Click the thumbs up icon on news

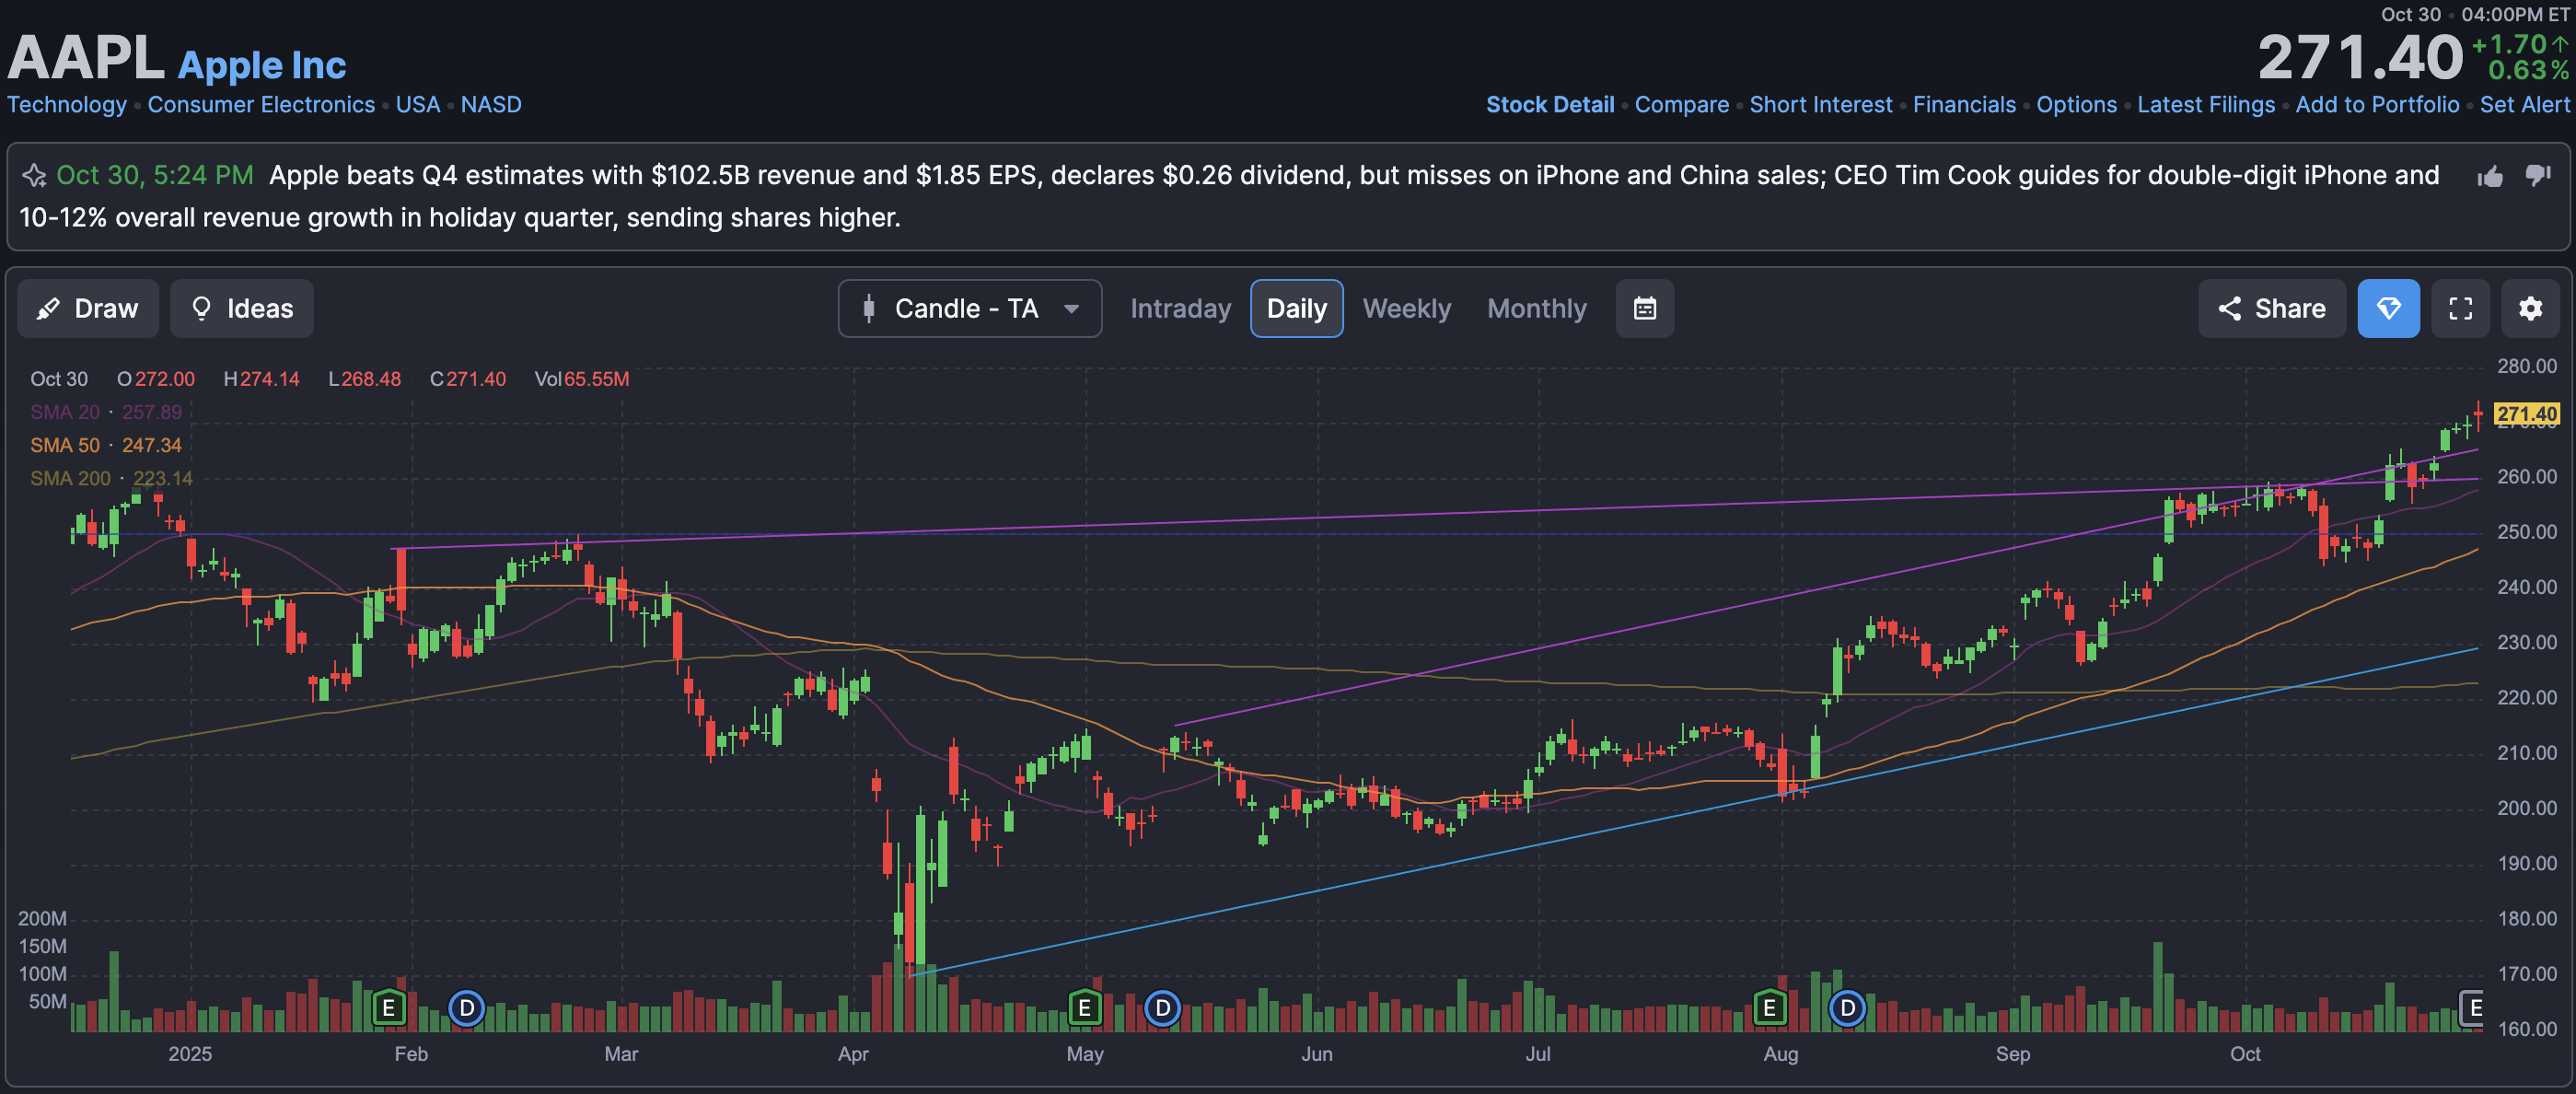[x=2490, y=177]
